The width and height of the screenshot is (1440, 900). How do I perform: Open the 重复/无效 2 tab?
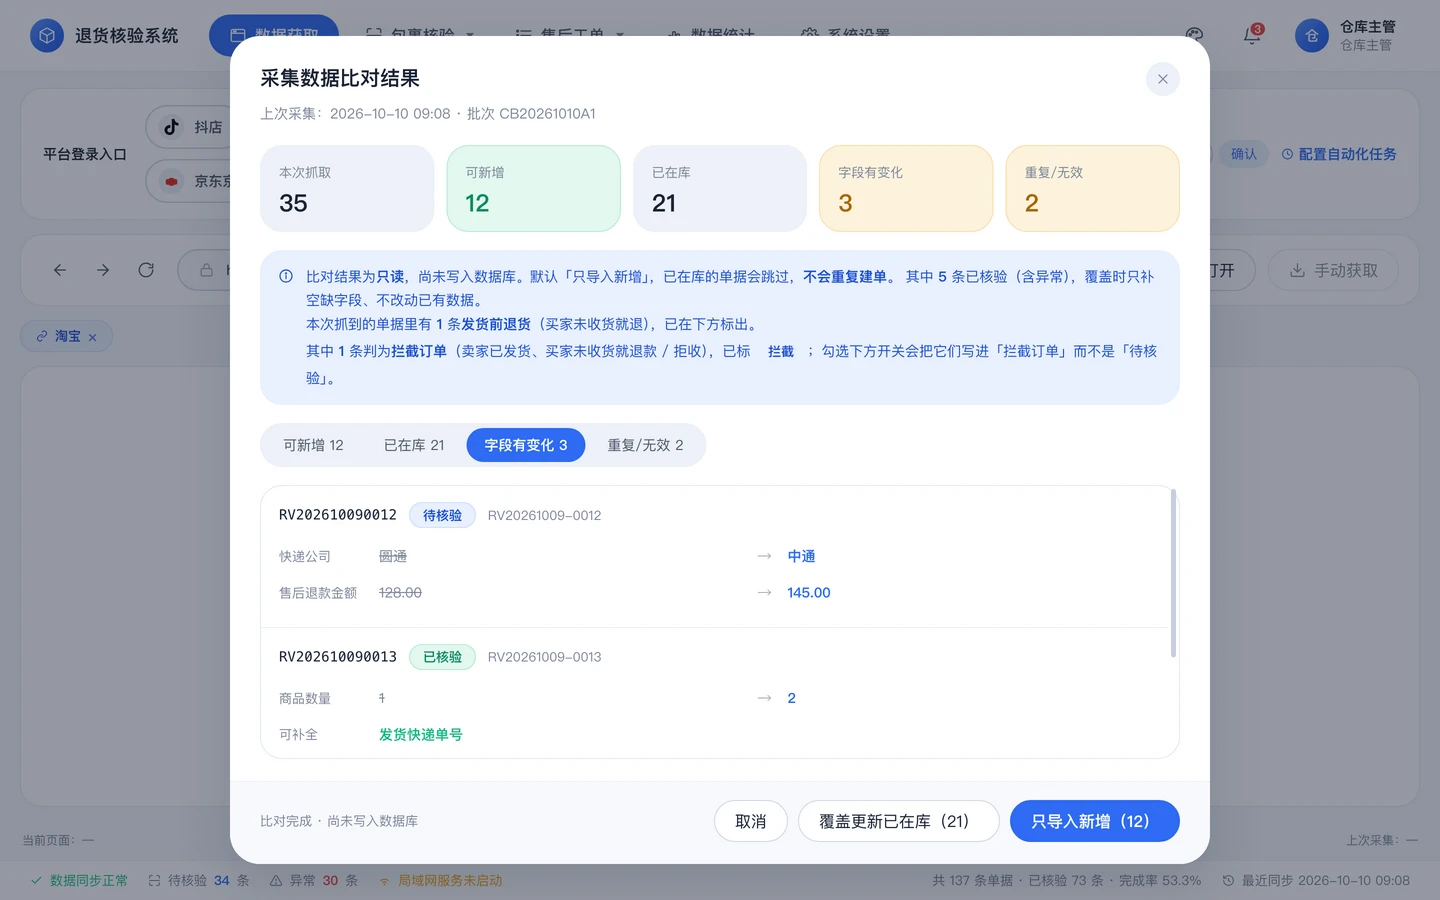(x=645, y=445)
